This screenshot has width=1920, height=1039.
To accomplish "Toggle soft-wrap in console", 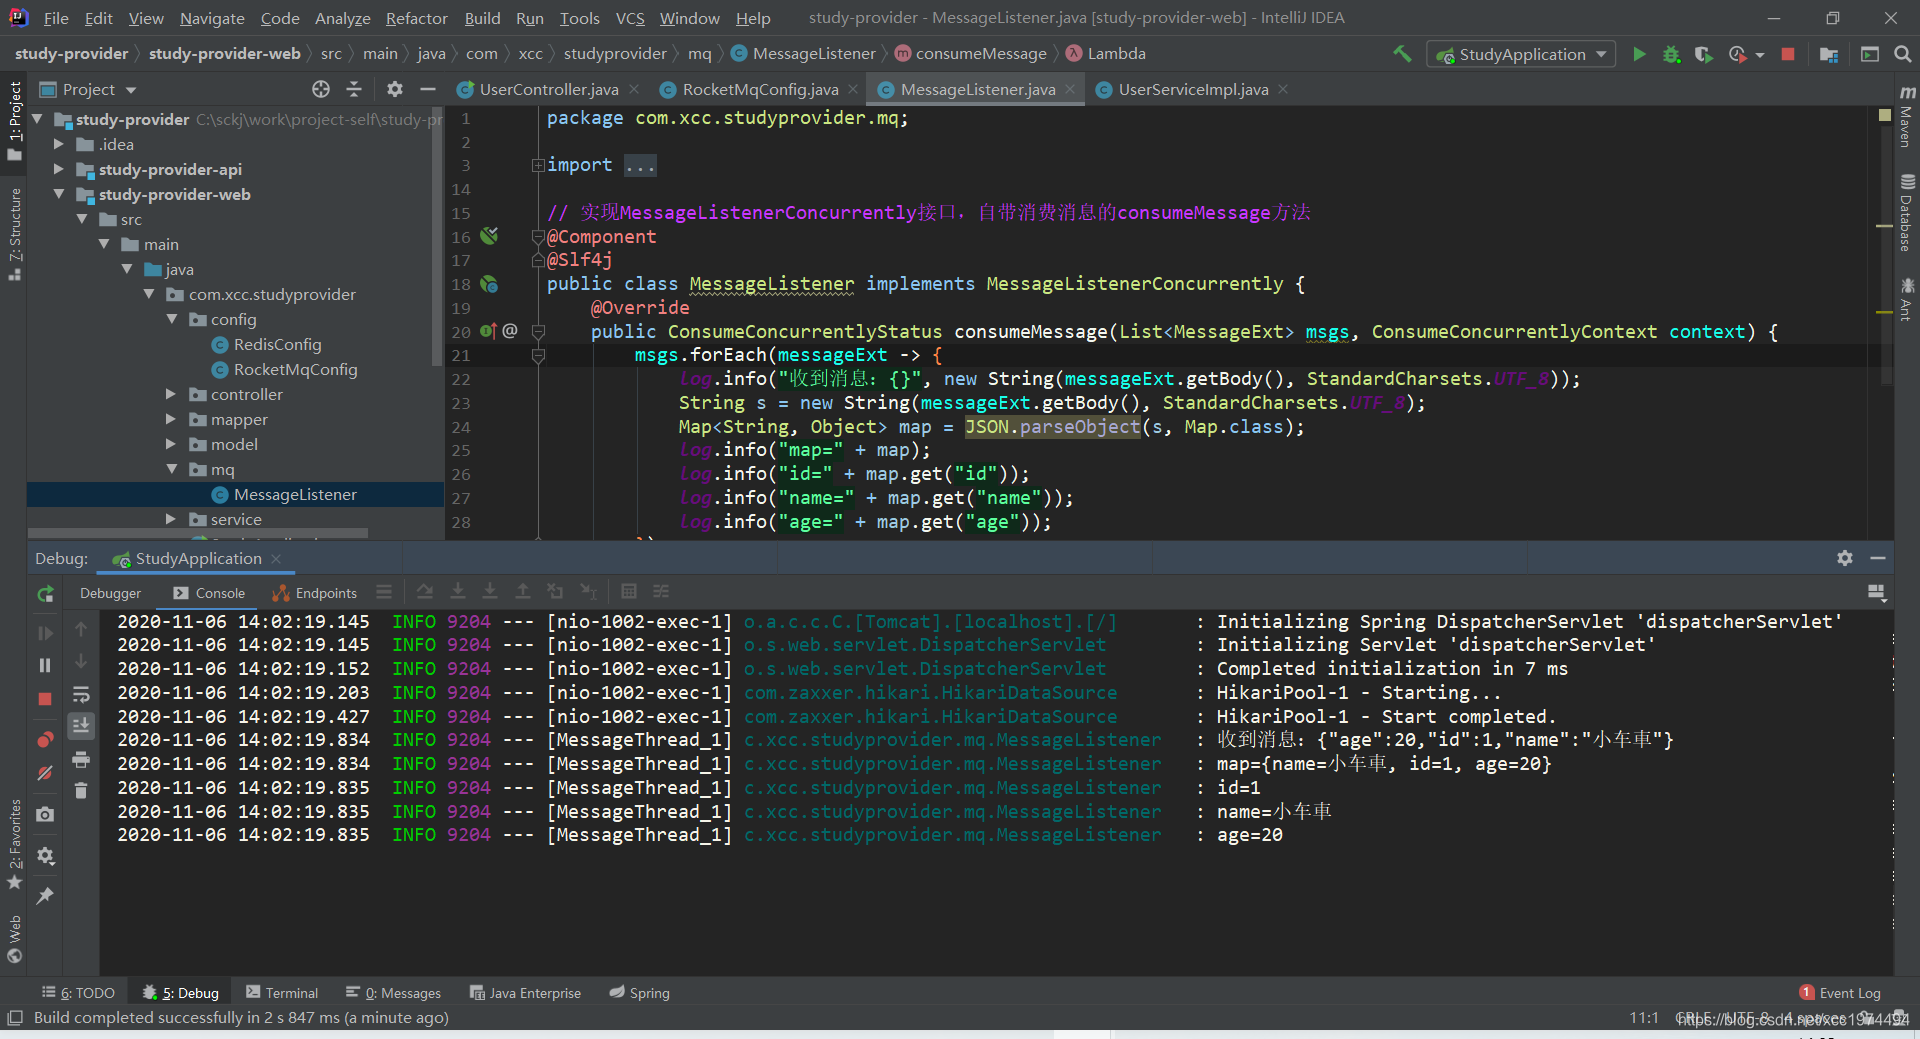I will [81, 694].
